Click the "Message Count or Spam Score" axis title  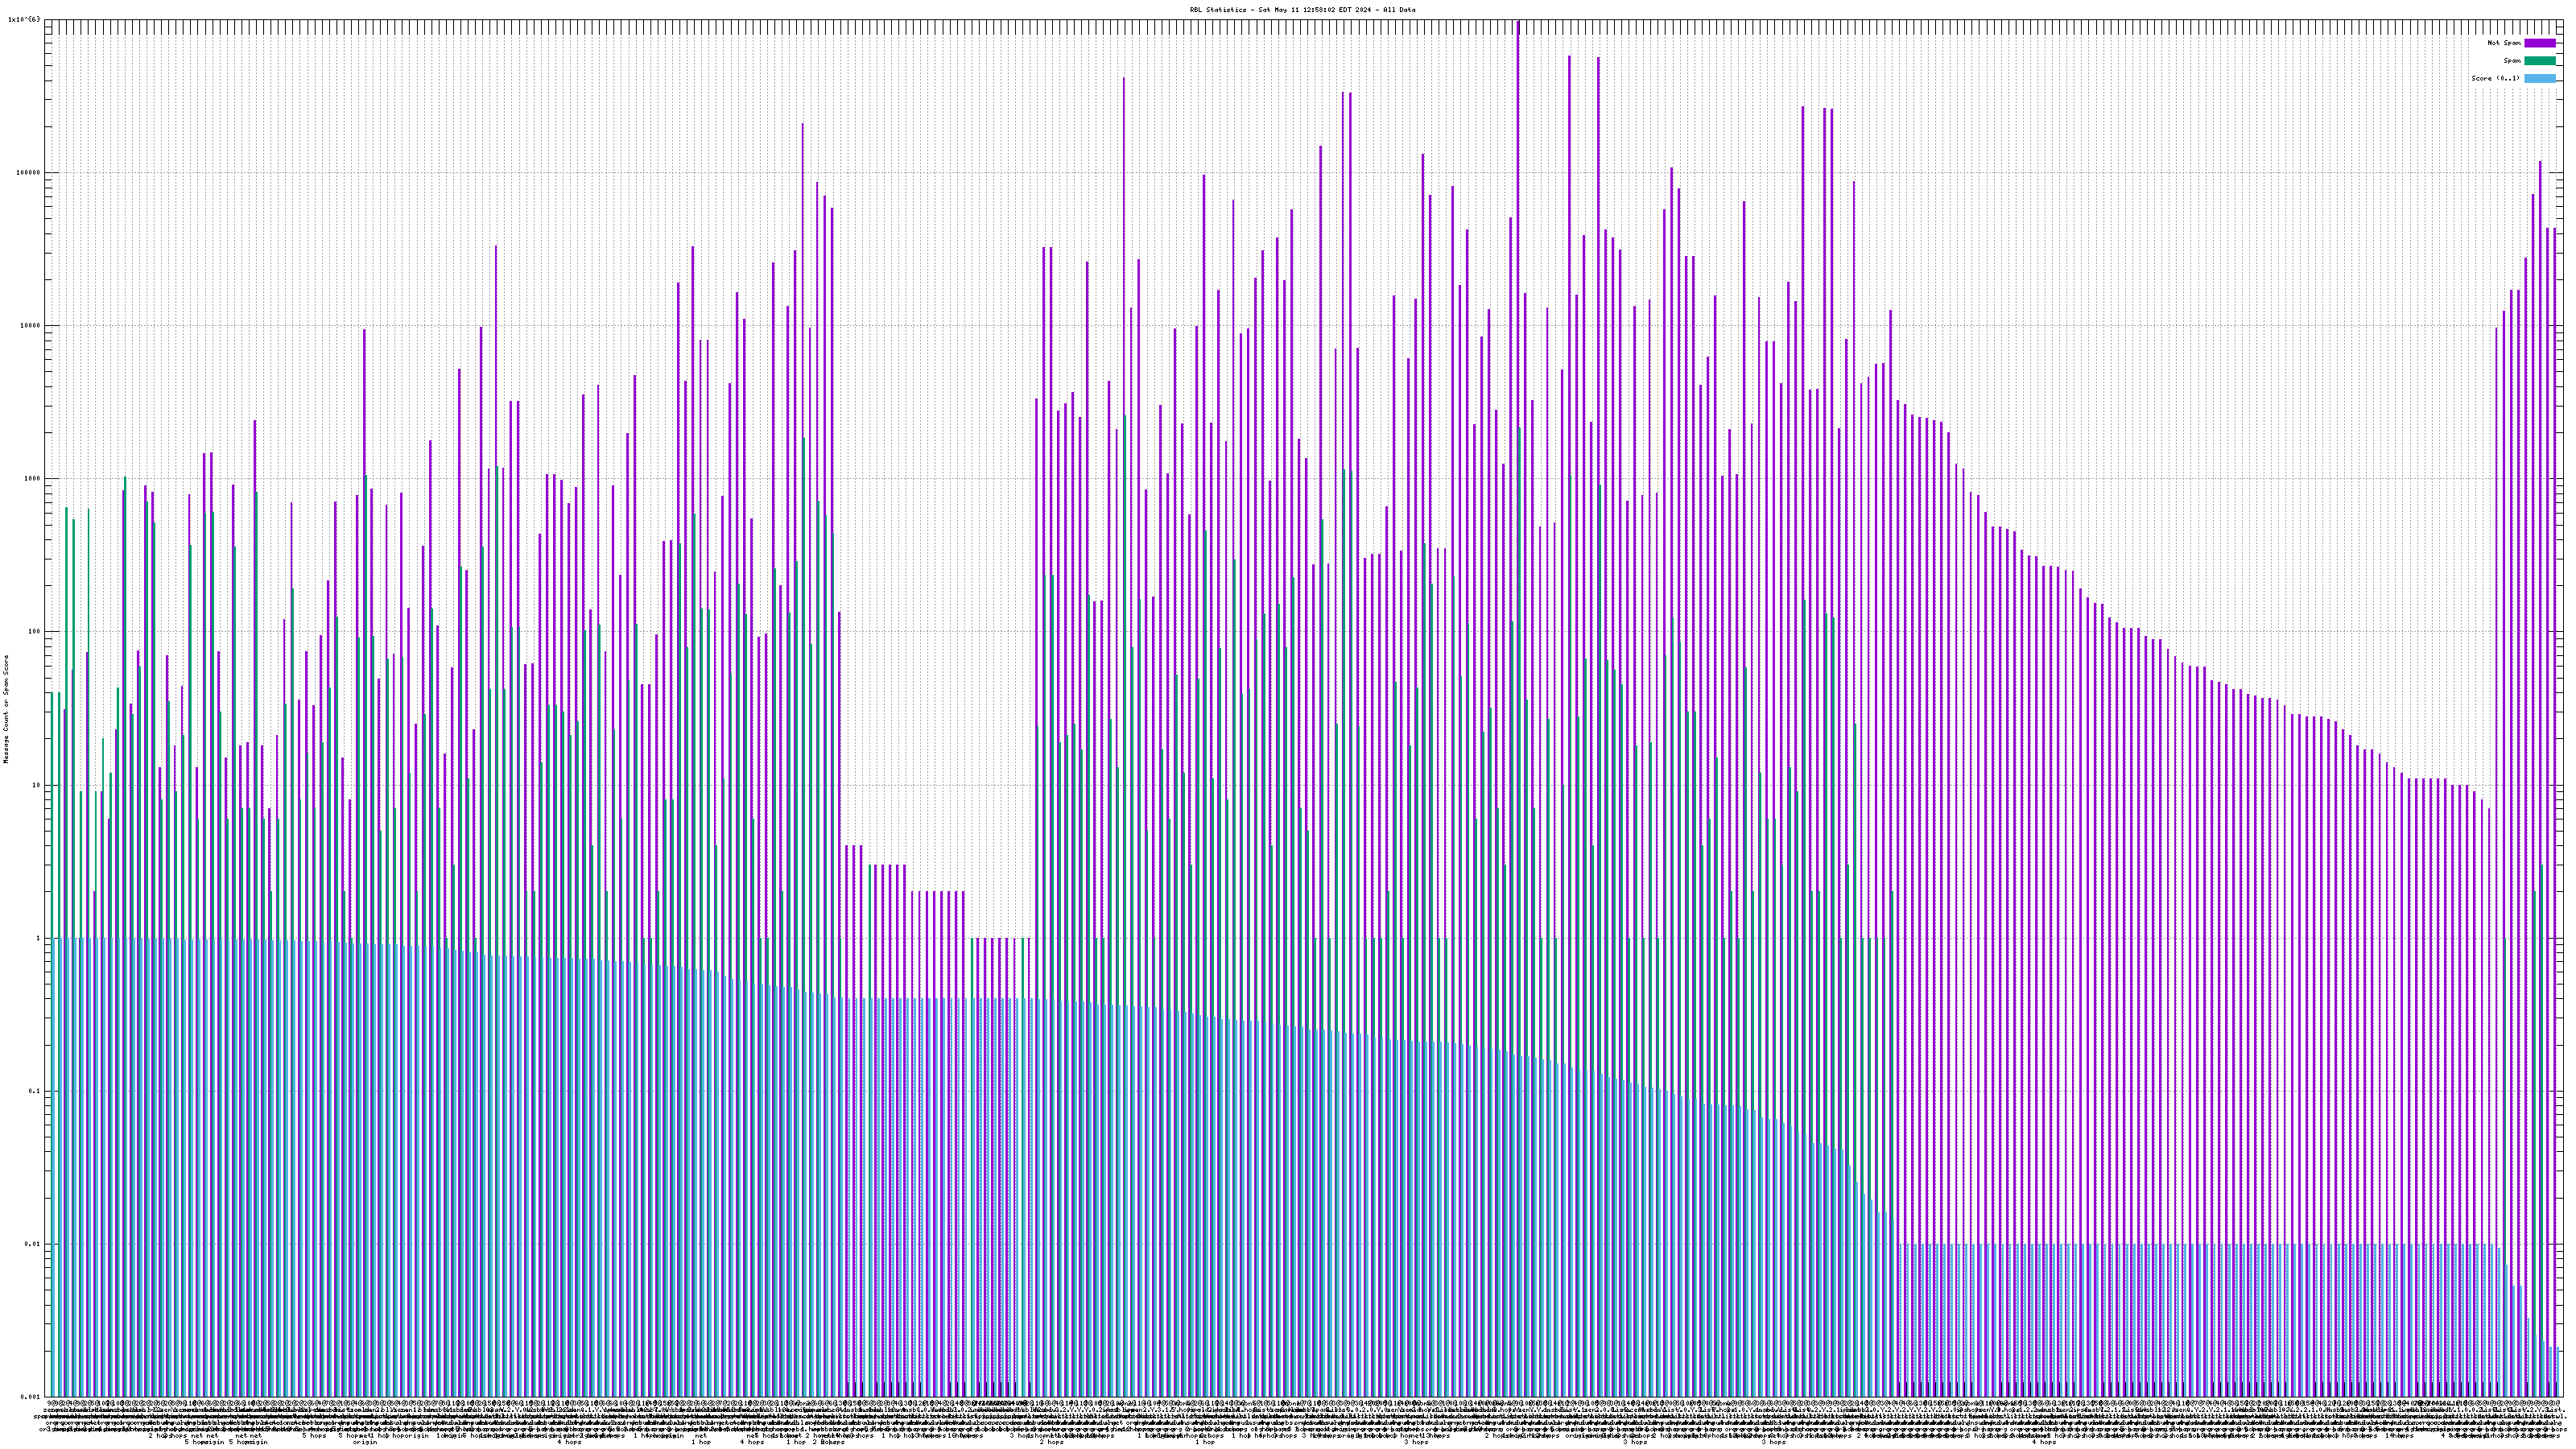(6, 709)
